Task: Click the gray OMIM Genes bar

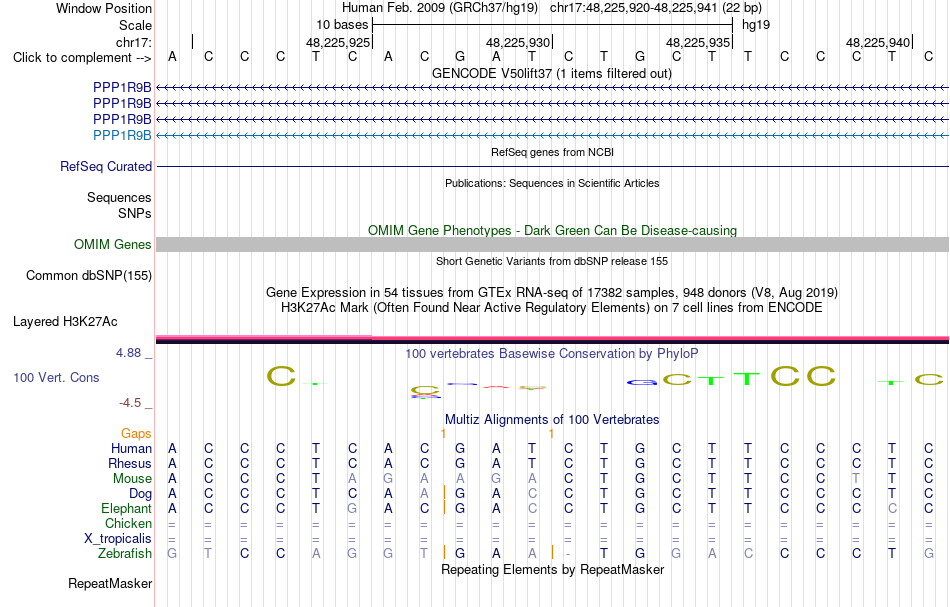Action: (x=552, y=244)
